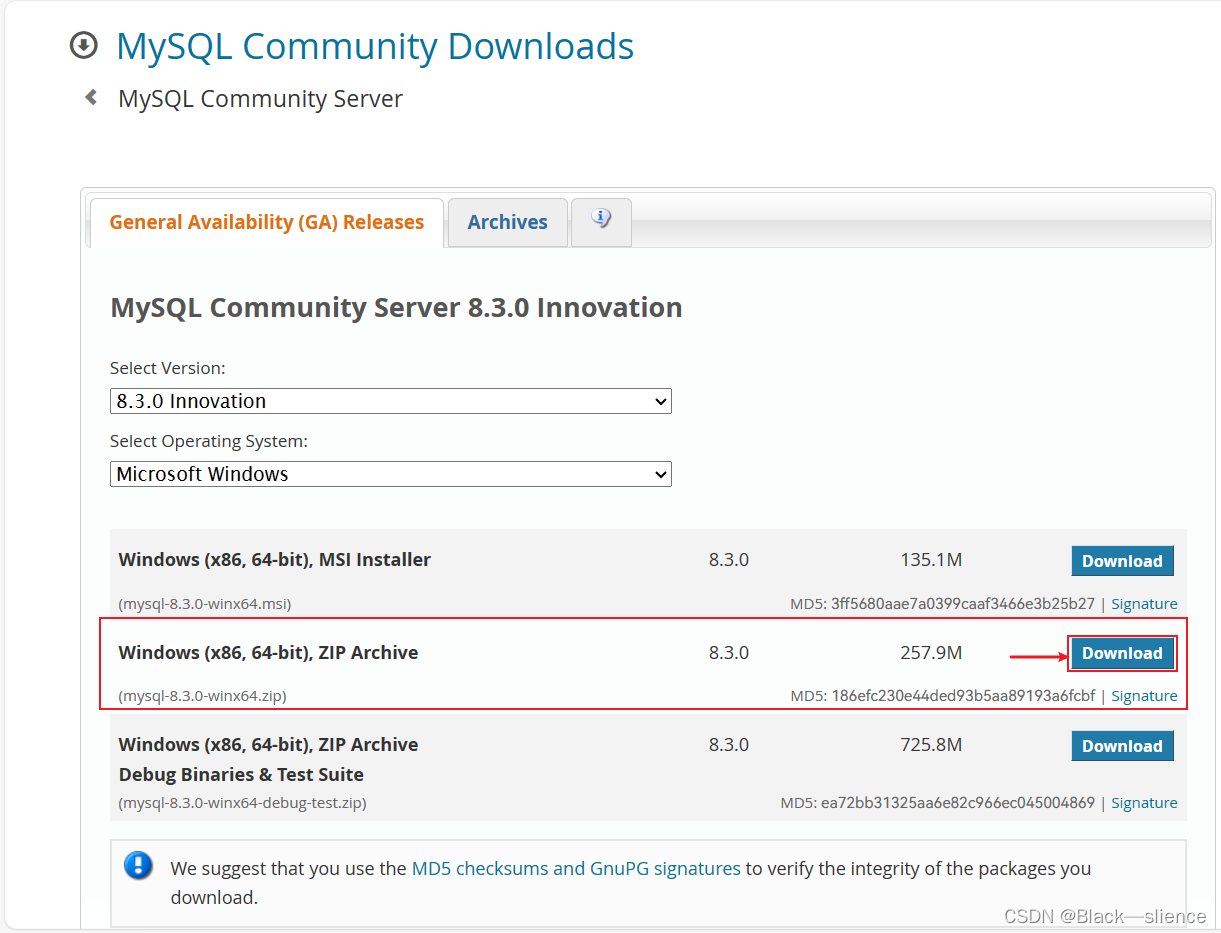Click the download circle icon beside page title
The height and width of the screenshot is (933, 1221).
[x=84, y=45]
